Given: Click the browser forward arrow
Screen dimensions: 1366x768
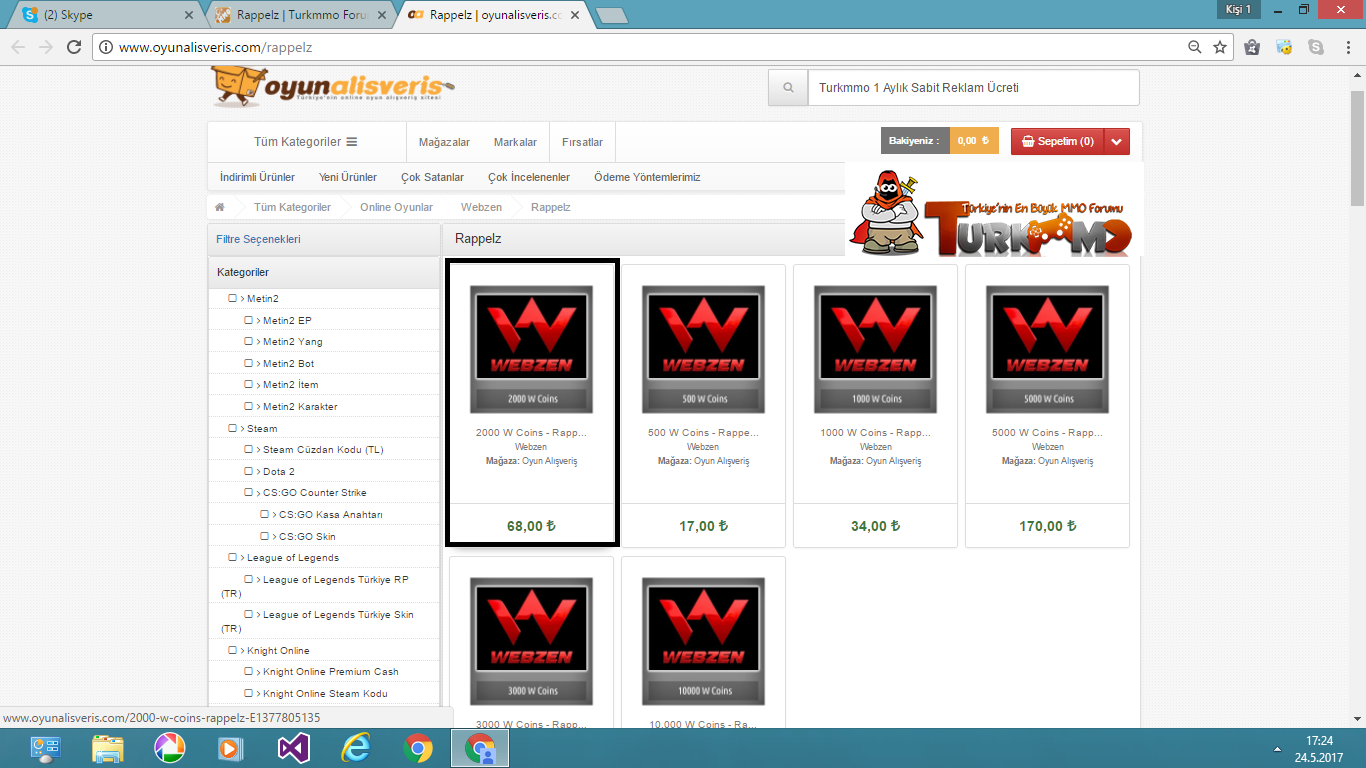Looking at the screenshot, I should point(45,47).
